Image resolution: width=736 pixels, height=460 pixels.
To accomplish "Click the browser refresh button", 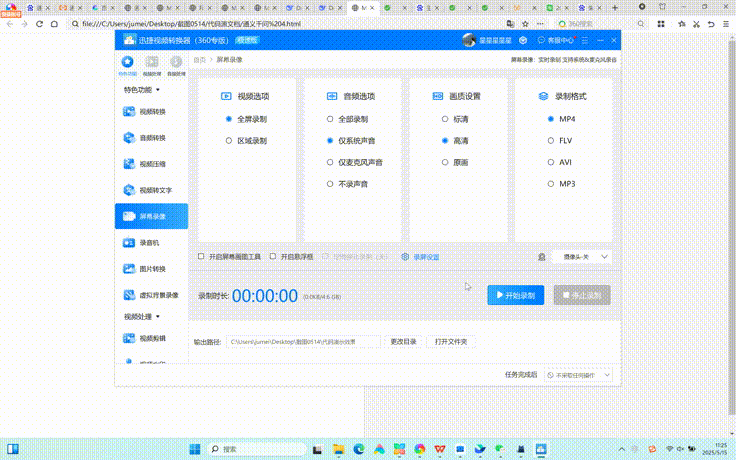I will coord(39,24).
